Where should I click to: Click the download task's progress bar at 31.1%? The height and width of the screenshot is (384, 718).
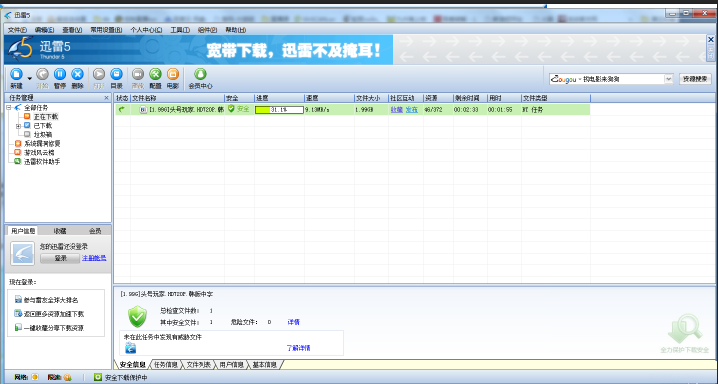(279, 110)
